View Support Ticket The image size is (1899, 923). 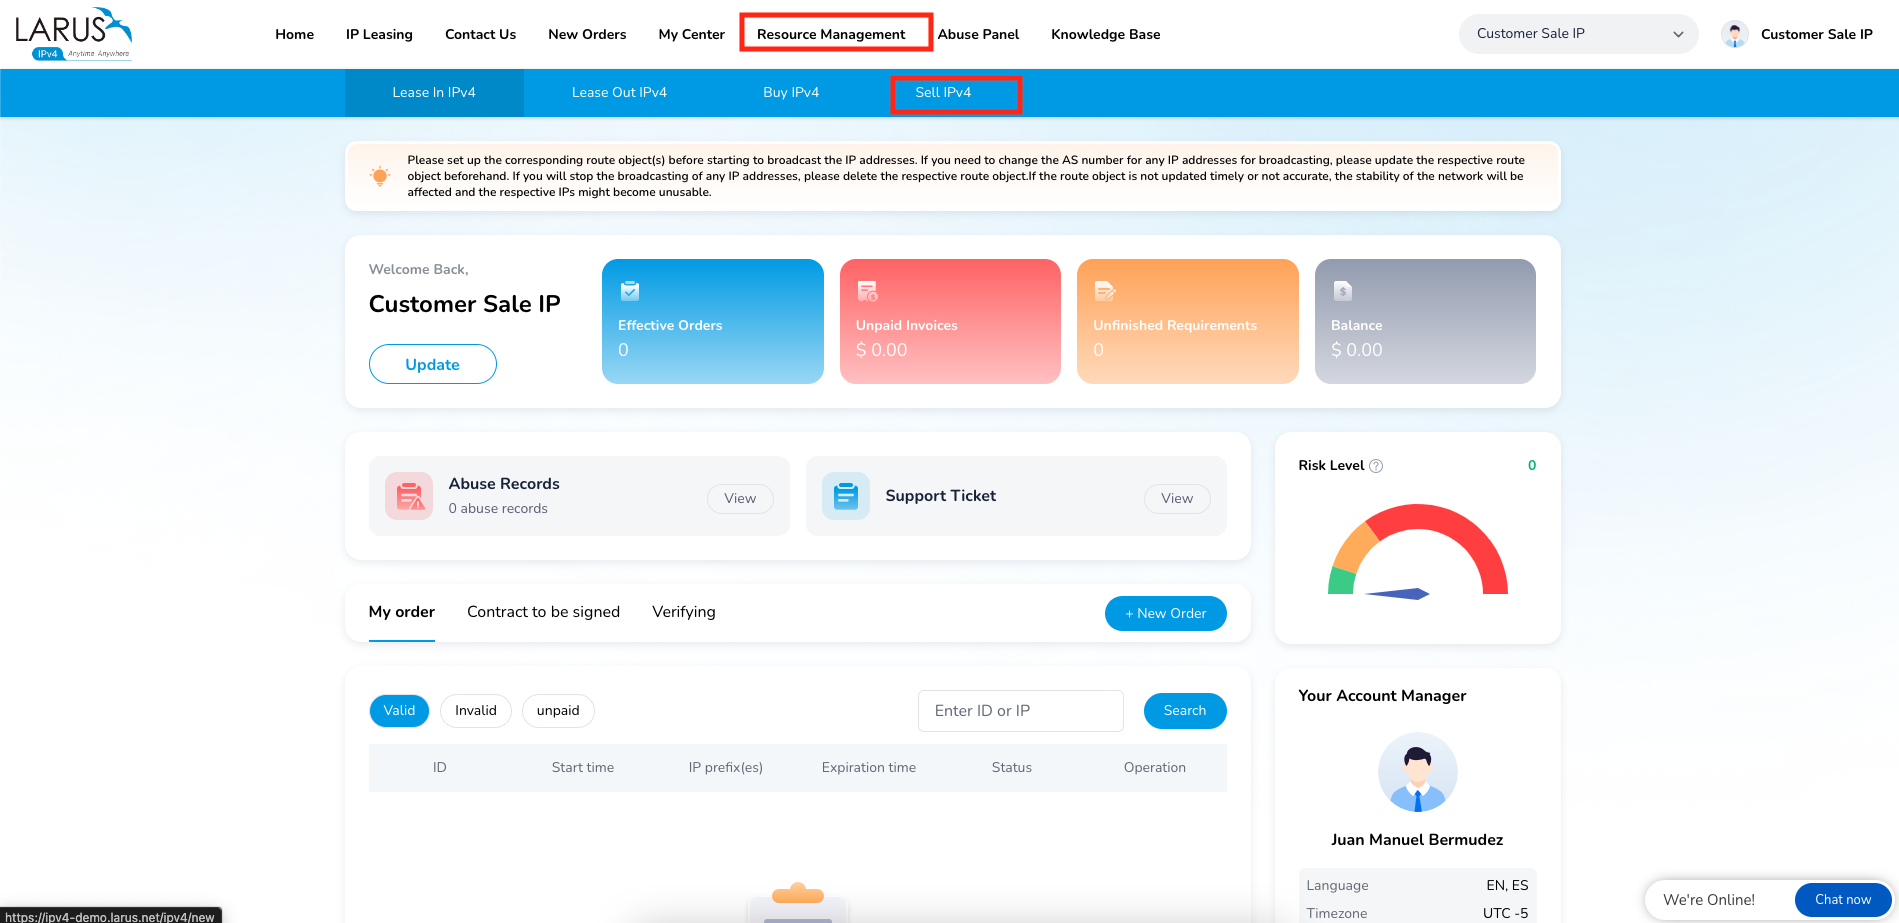pos(1177,499)
